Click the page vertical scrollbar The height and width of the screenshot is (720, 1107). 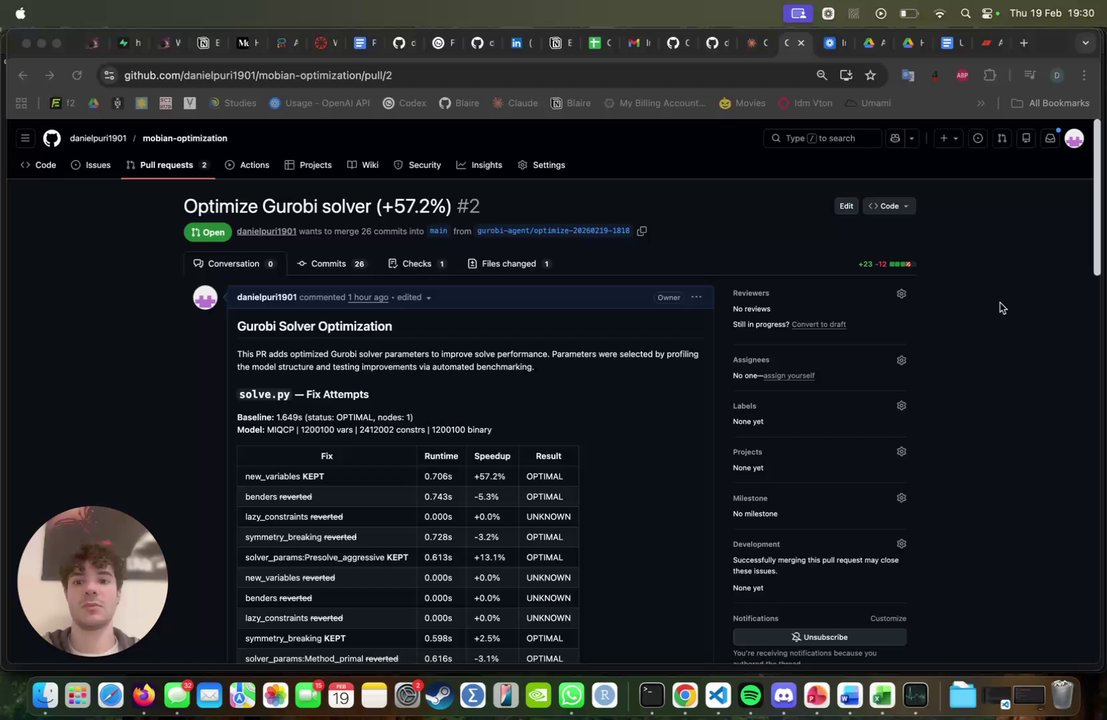(1096, 198)
